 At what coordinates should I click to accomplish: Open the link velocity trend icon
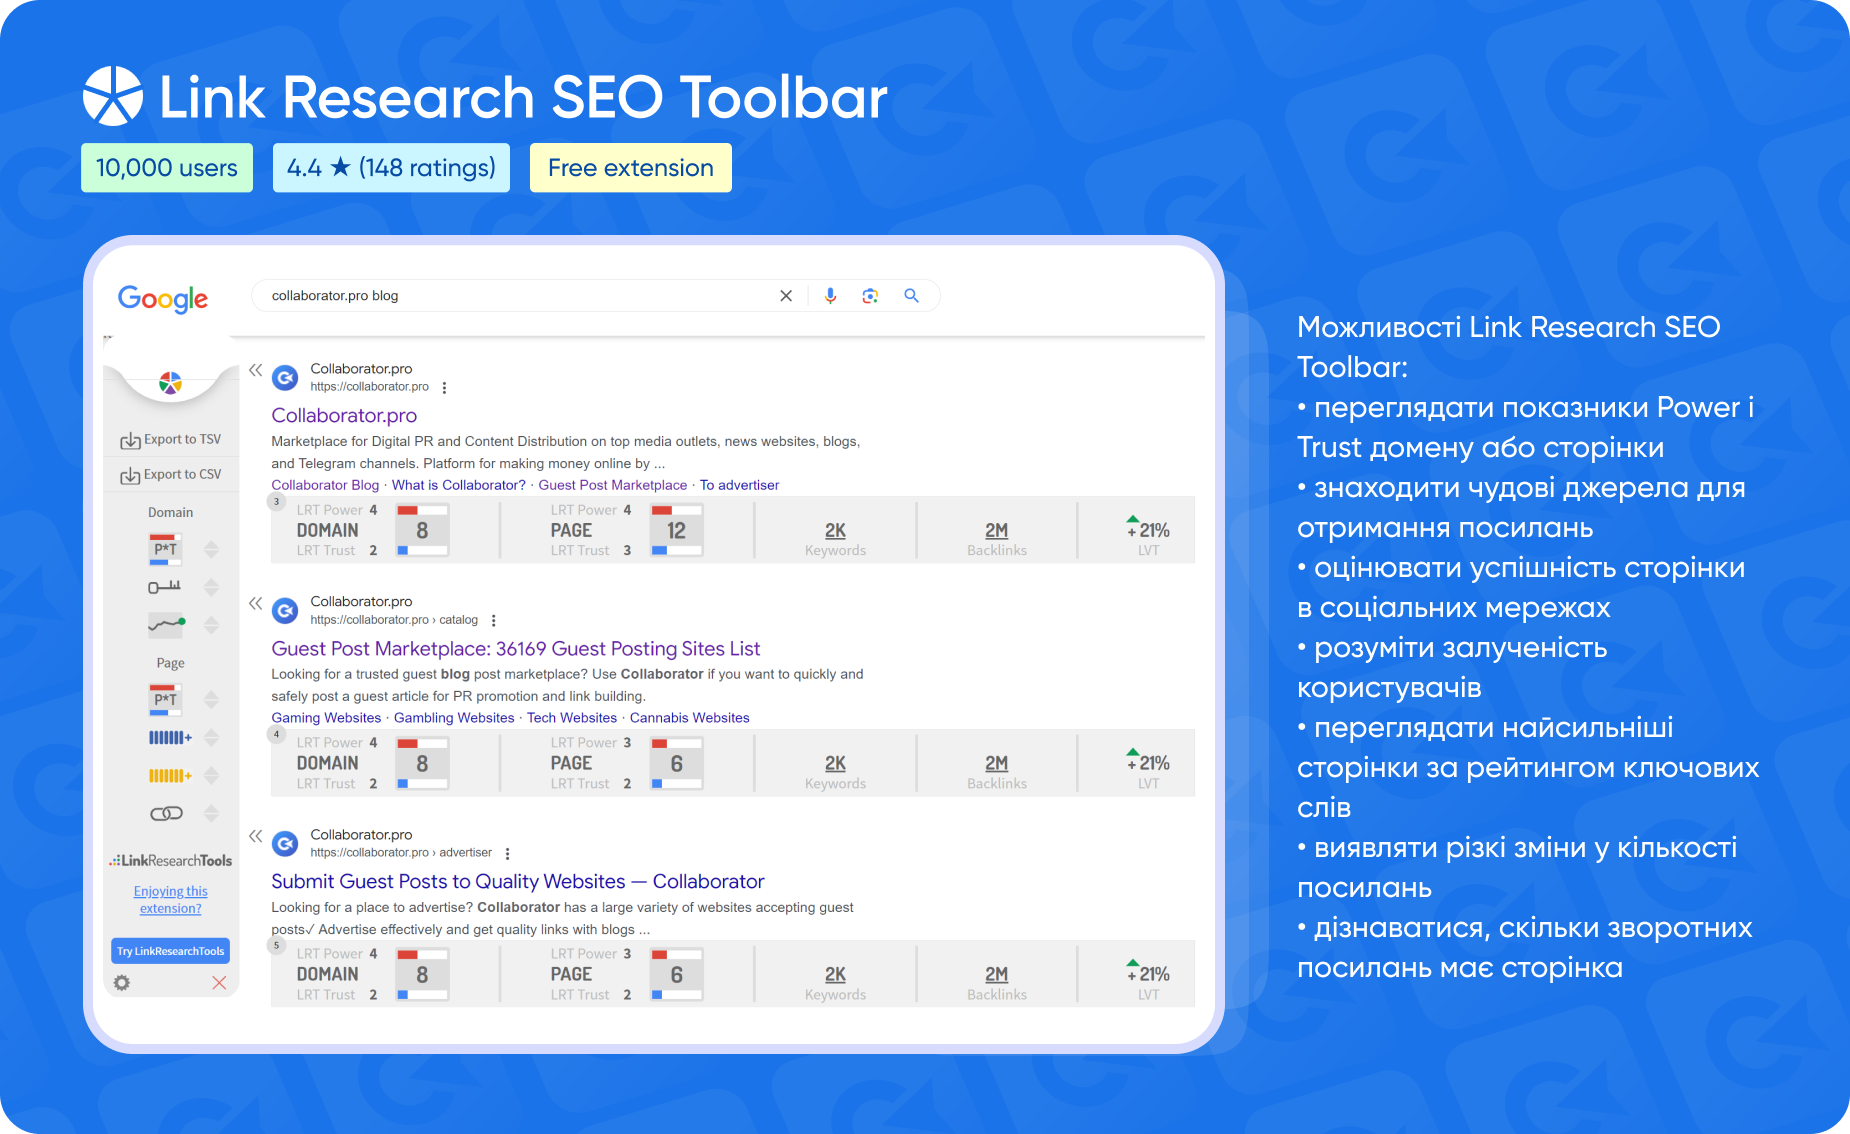pyautogui.click(x=163, y=625)
